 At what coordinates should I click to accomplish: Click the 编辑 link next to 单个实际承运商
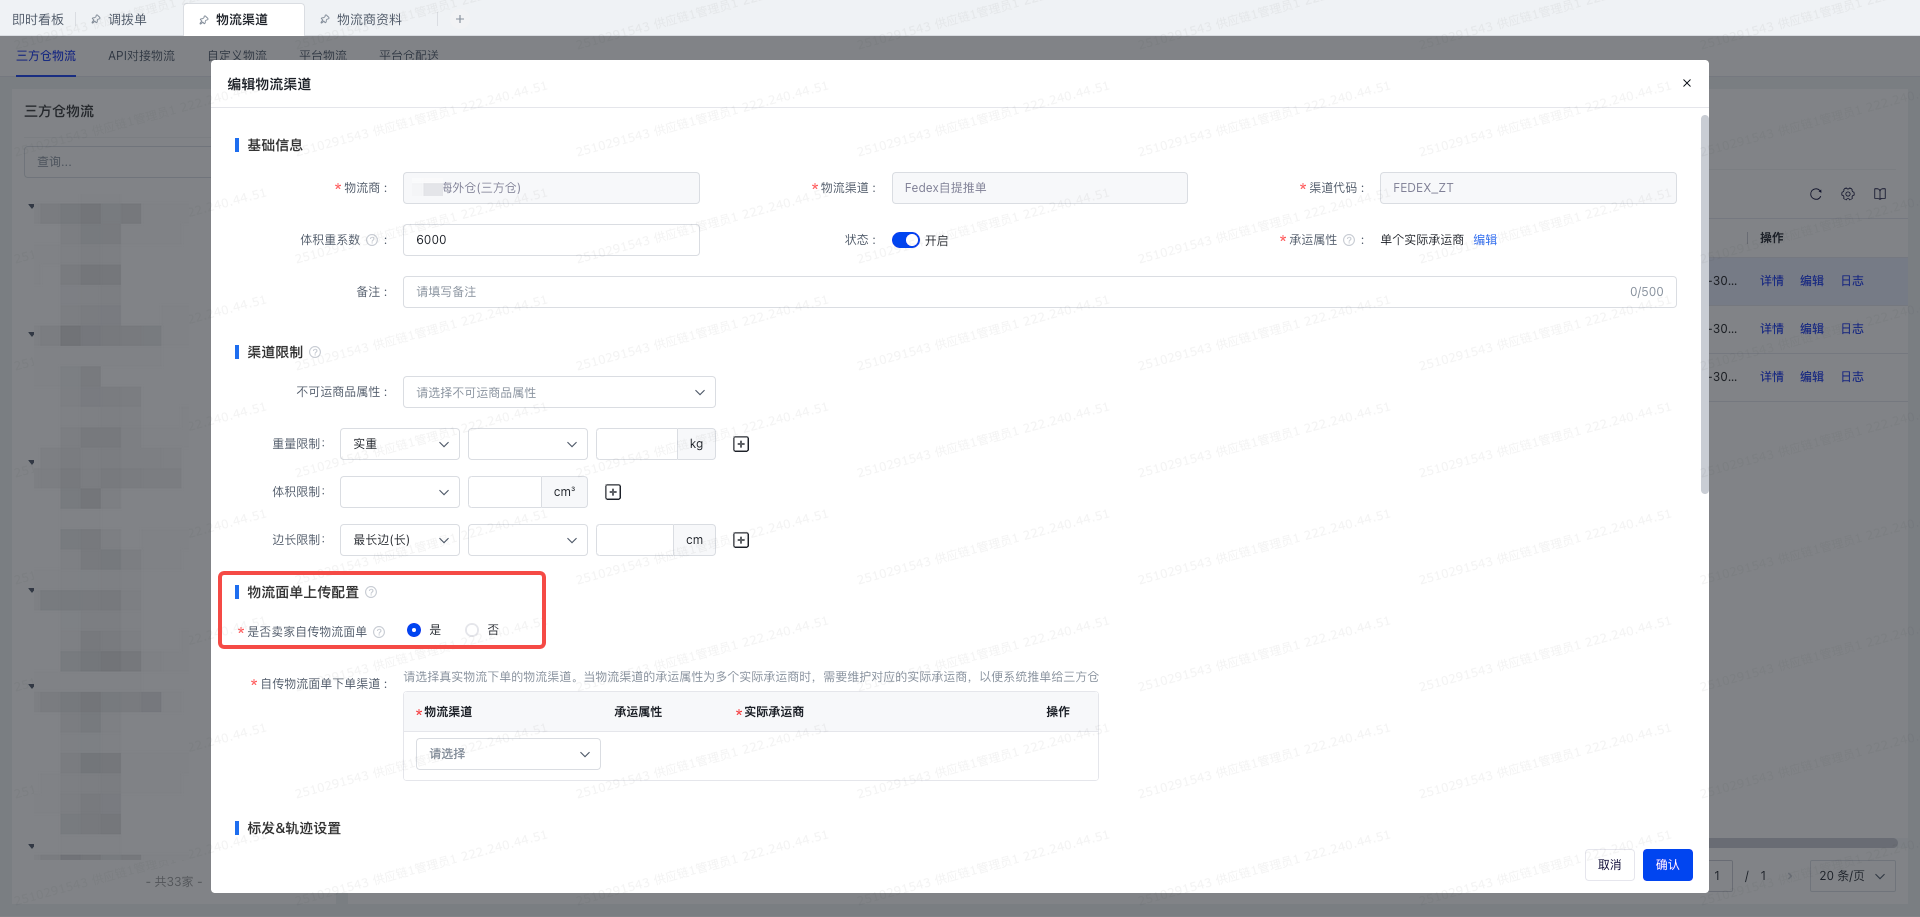(1485, 240)
